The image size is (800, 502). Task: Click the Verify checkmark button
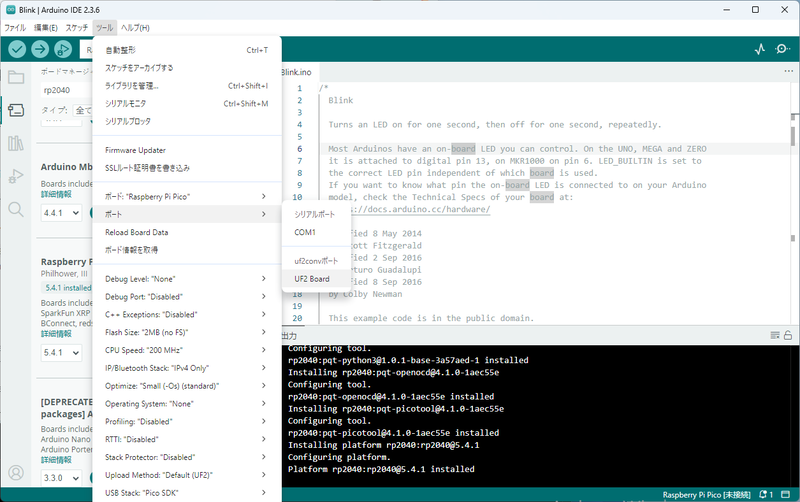coord(17,49)
